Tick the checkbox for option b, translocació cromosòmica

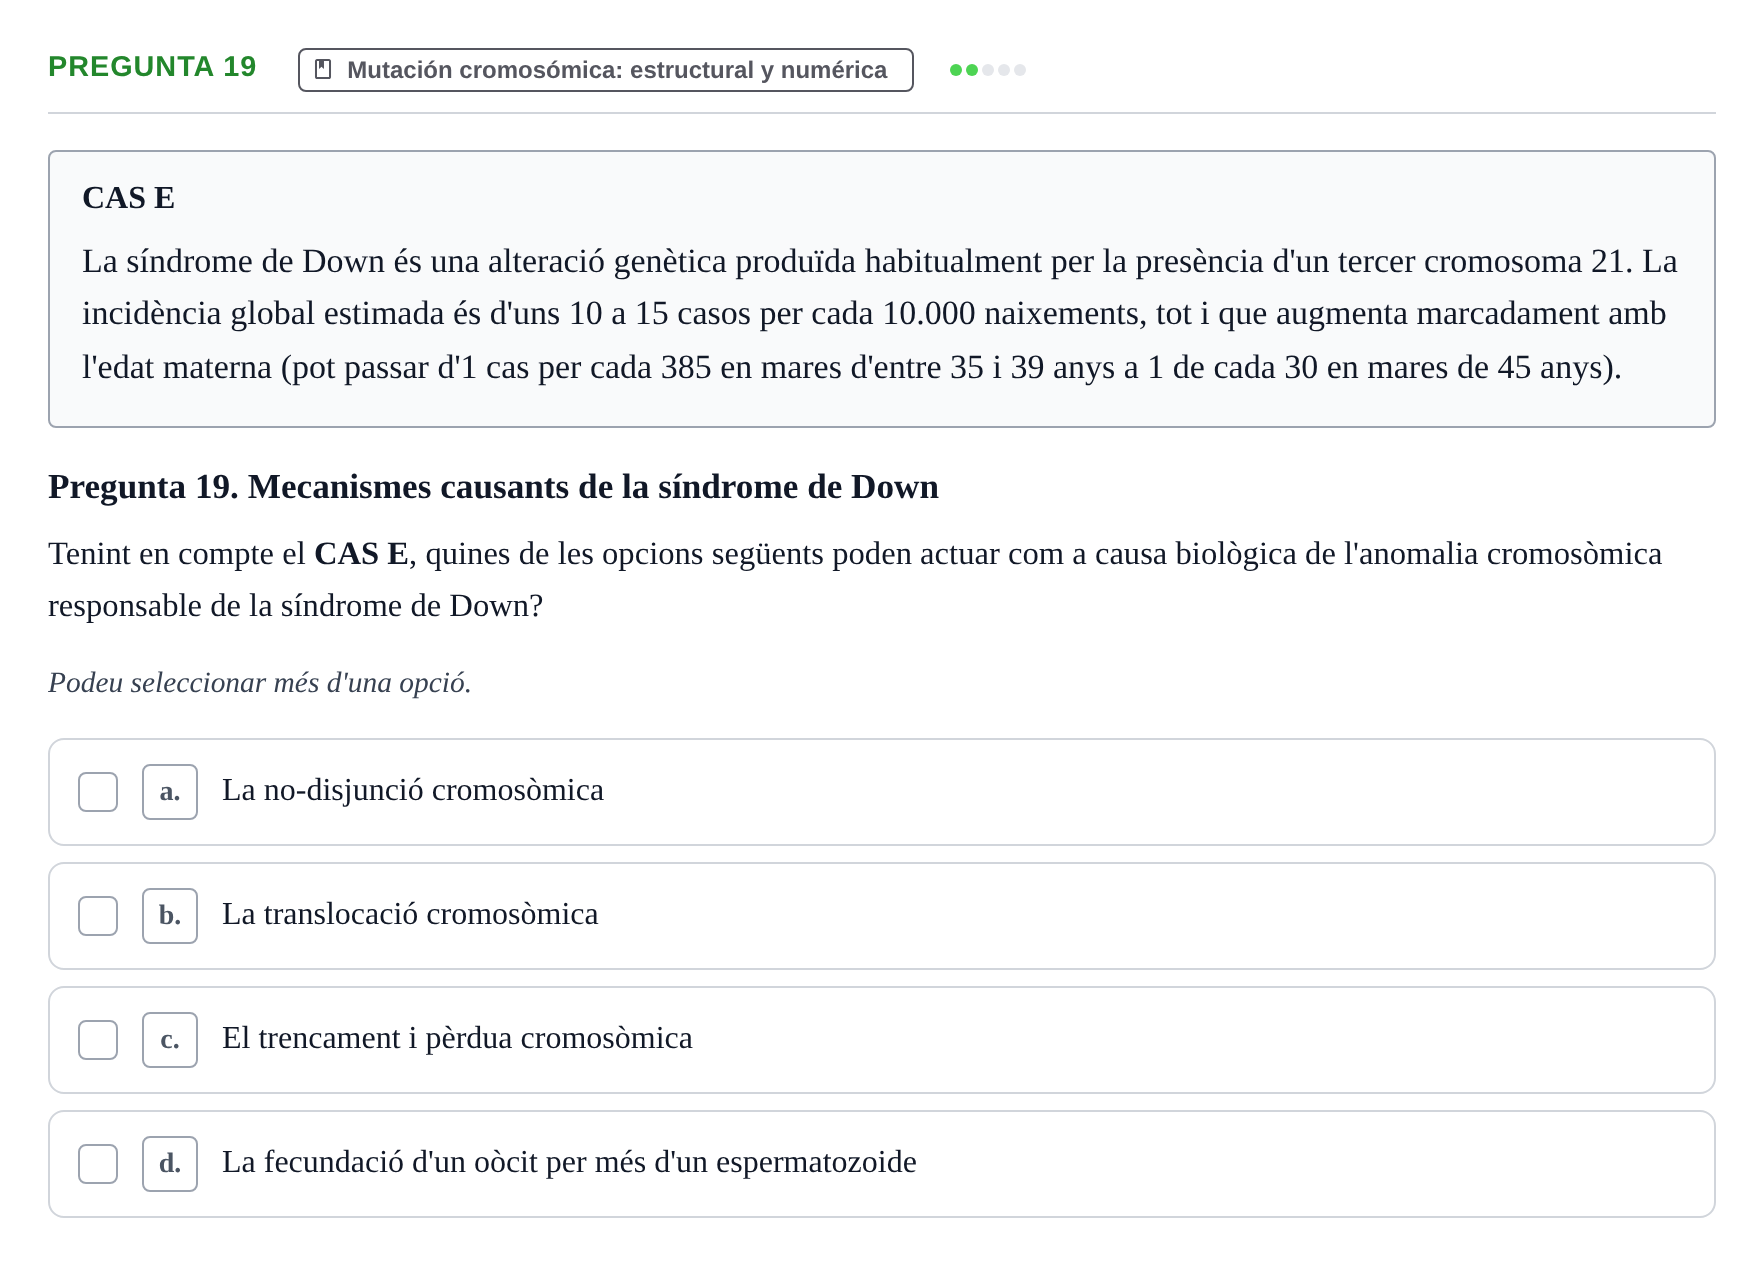pos(98,916)
